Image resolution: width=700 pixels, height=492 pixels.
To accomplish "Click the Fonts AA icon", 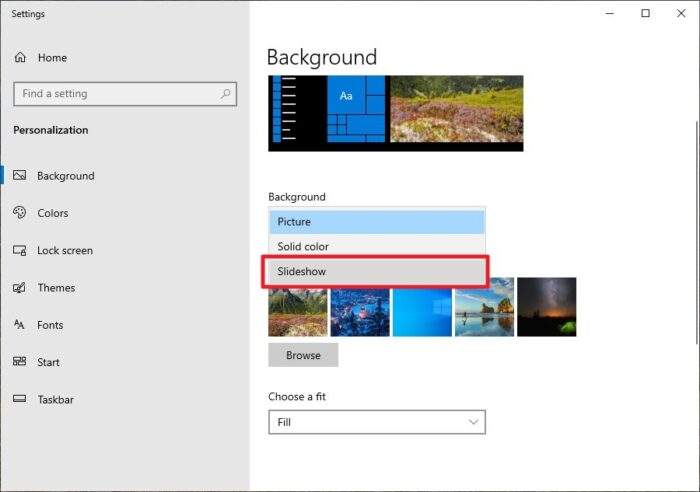I will pyautogui.click(x=20, y=325).
